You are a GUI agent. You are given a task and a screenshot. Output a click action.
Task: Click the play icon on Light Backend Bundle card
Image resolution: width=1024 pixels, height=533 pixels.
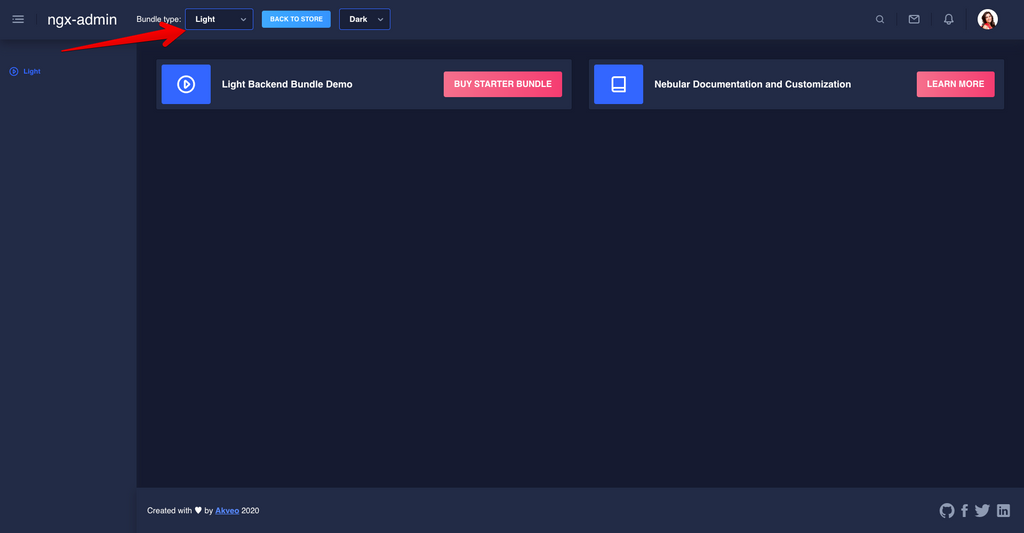click(x=186, y=84)
